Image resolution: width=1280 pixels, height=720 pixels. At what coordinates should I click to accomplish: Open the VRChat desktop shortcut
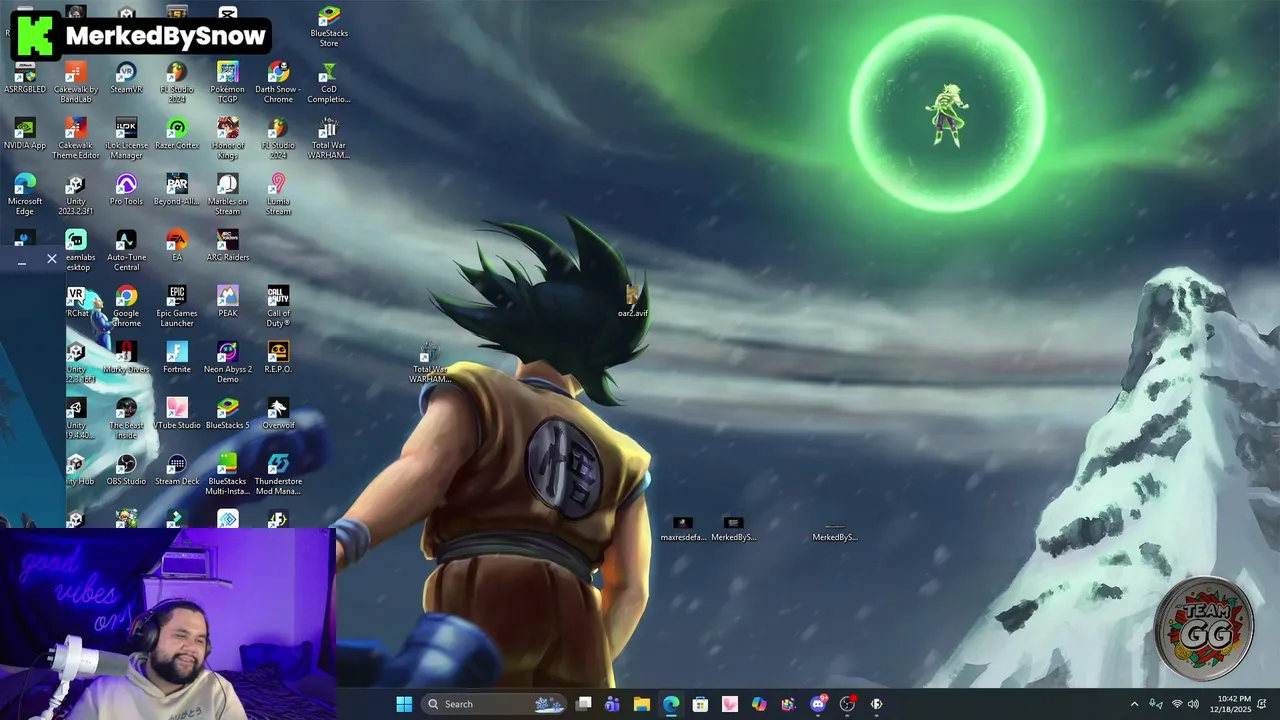click(x=77, y=302)
